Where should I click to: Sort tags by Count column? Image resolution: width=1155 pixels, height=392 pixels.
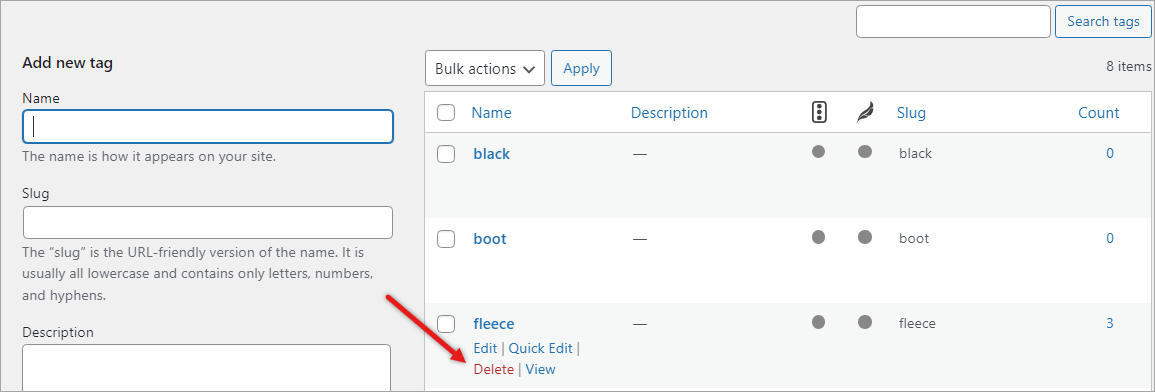pos(1098,113)
